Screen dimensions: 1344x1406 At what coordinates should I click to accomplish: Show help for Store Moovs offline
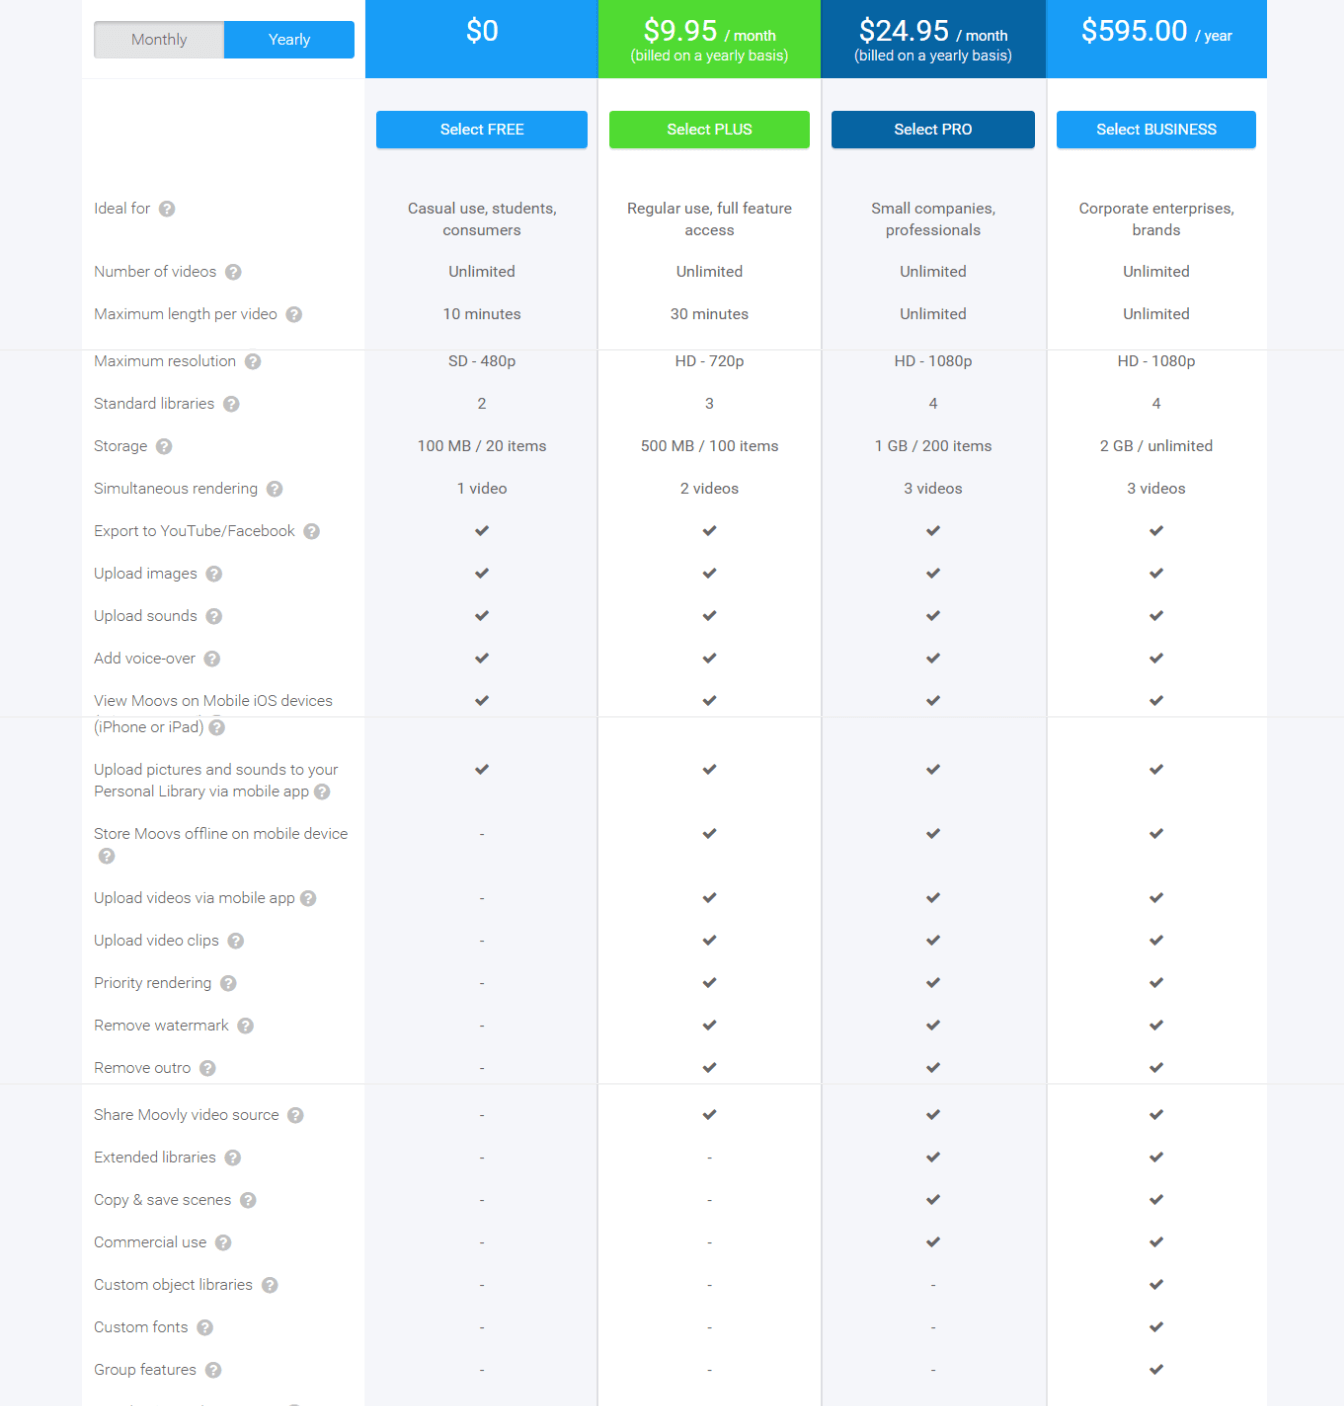click(107, 856)
